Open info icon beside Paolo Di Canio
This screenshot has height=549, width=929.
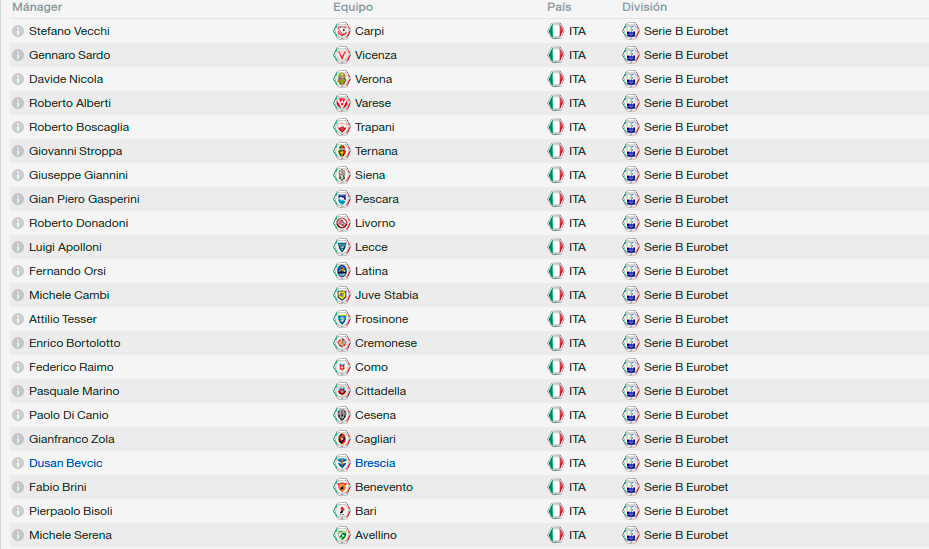pos(18,415)
